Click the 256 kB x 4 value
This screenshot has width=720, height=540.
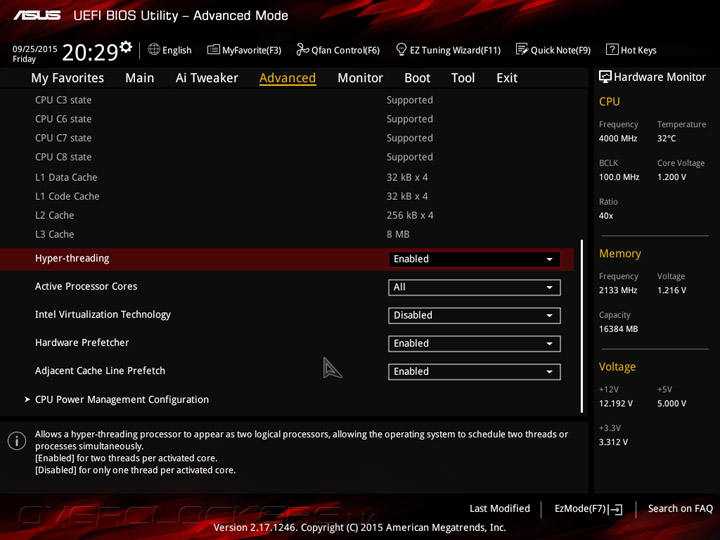[410, 215]
